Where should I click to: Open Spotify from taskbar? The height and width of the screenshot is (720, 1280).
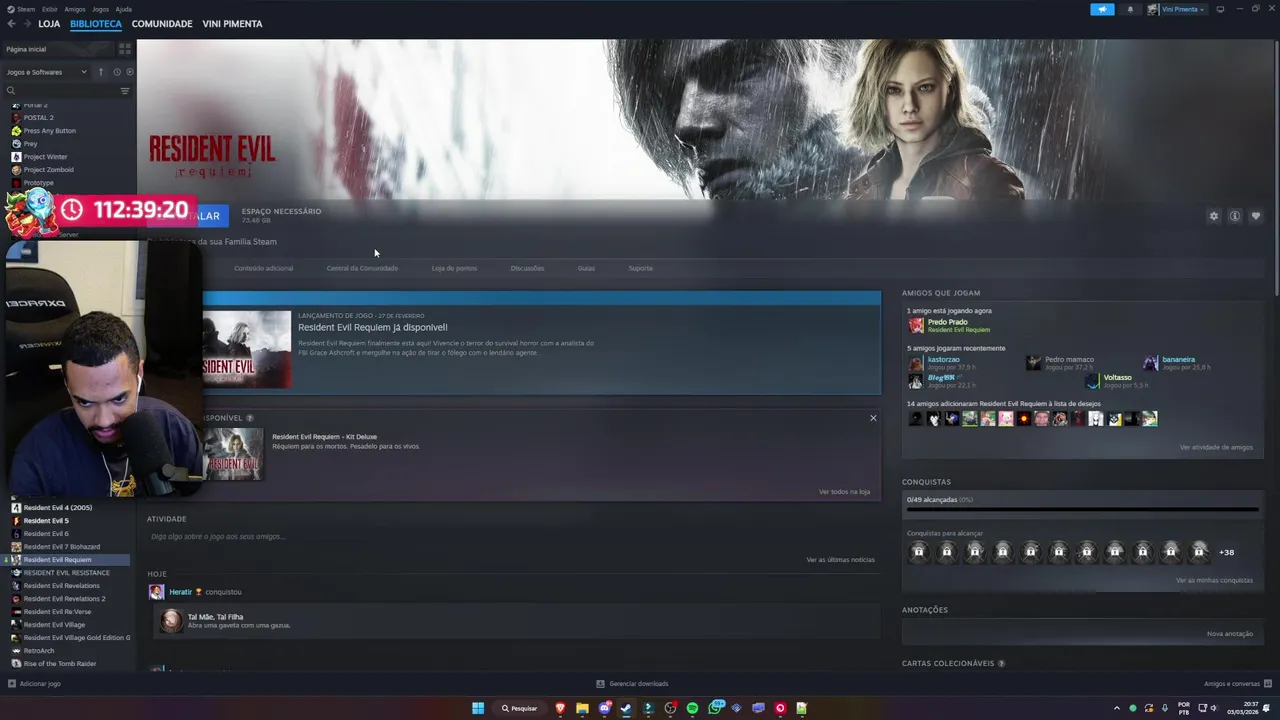pos(692,708)
